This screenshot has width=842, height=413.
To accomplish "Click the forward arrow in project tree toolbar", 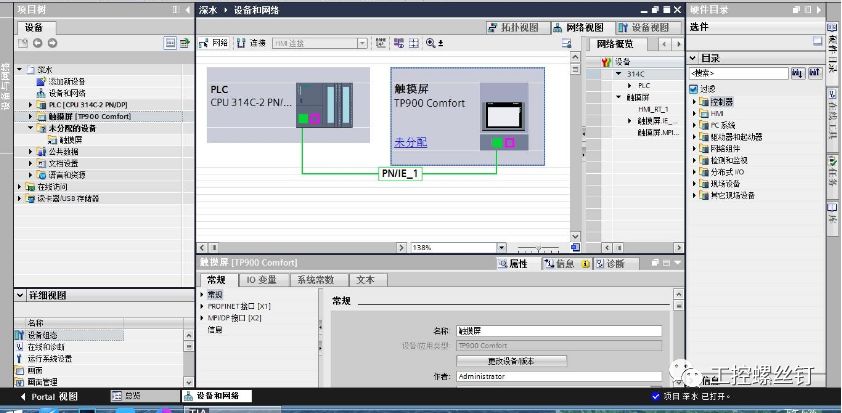I will (x=52, y=44).
